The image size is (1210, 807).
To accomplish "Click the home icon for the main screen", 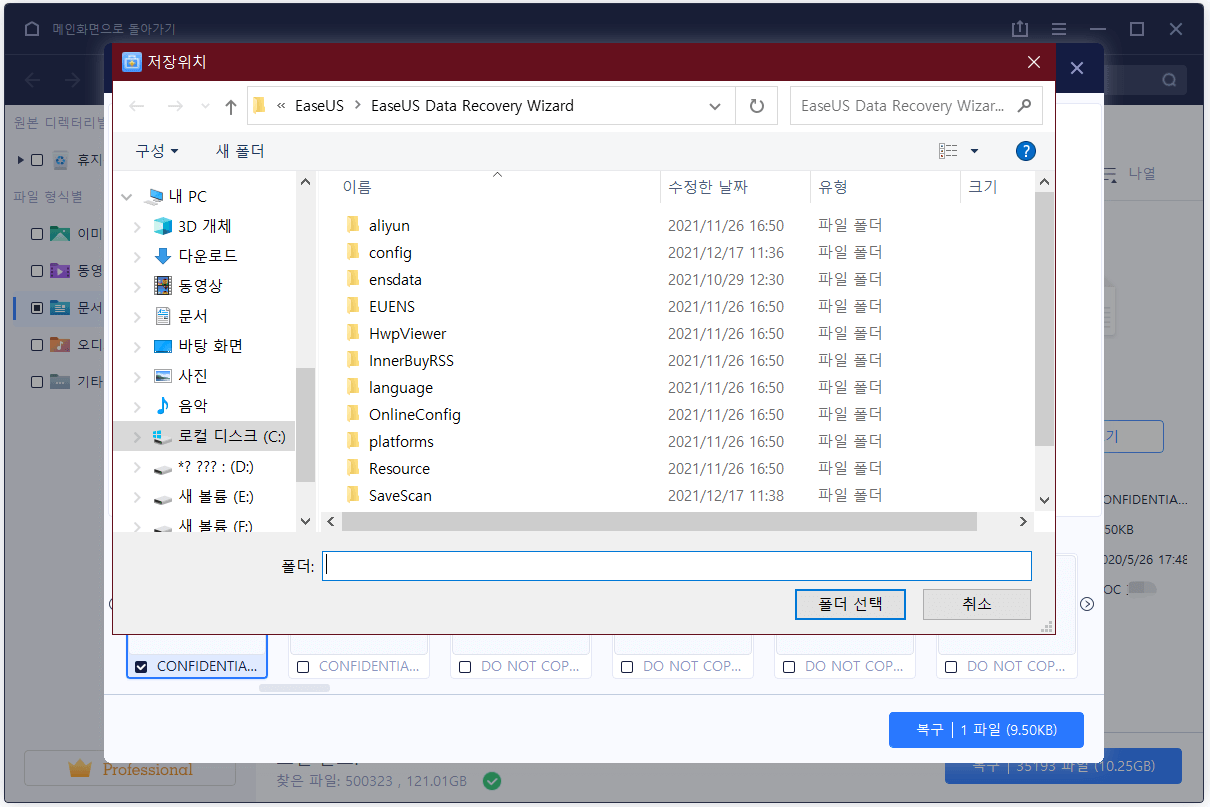I will tap(32, 29).
